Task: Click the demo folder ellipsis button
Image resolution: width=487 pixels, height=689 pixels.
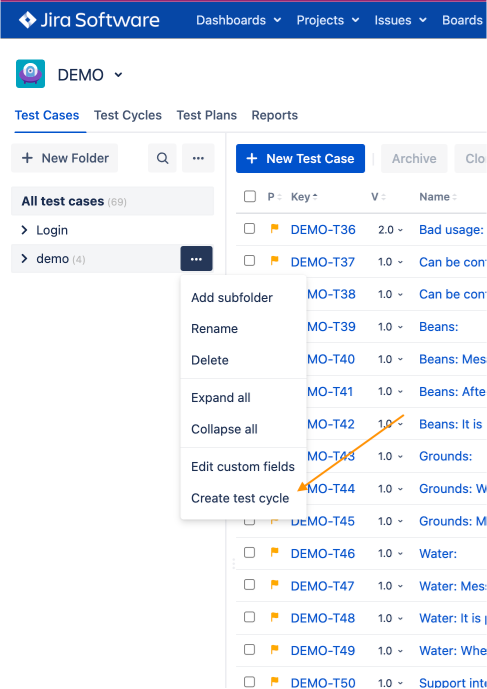Action: click(x=196, y=259)
